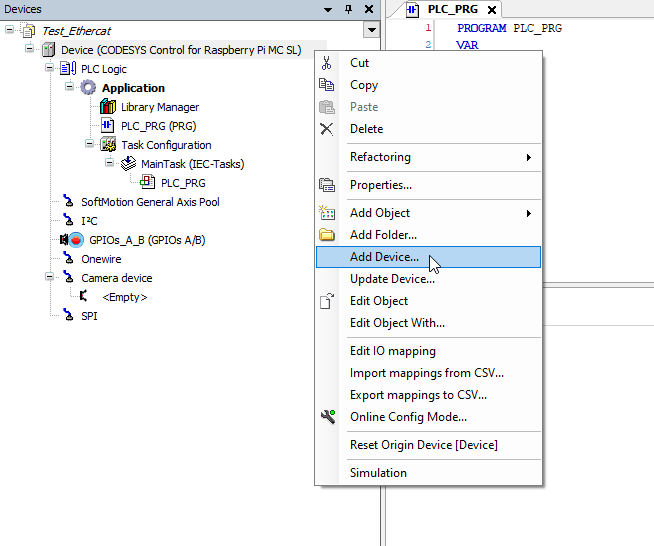Click the Edit Object icon

click(327, 301)
